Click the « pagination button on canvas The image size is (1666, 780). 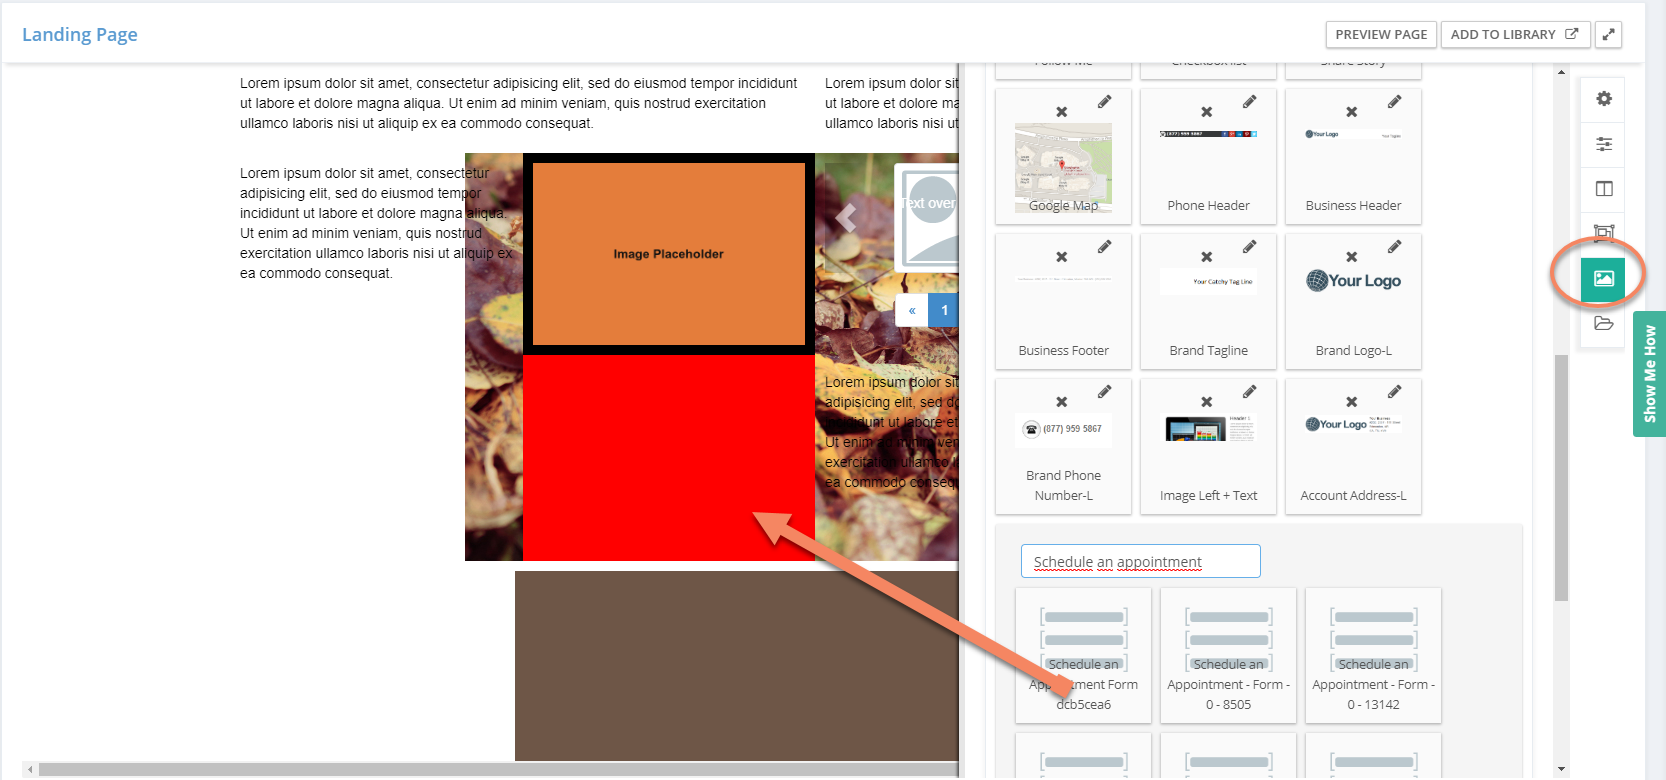[912, 310]
